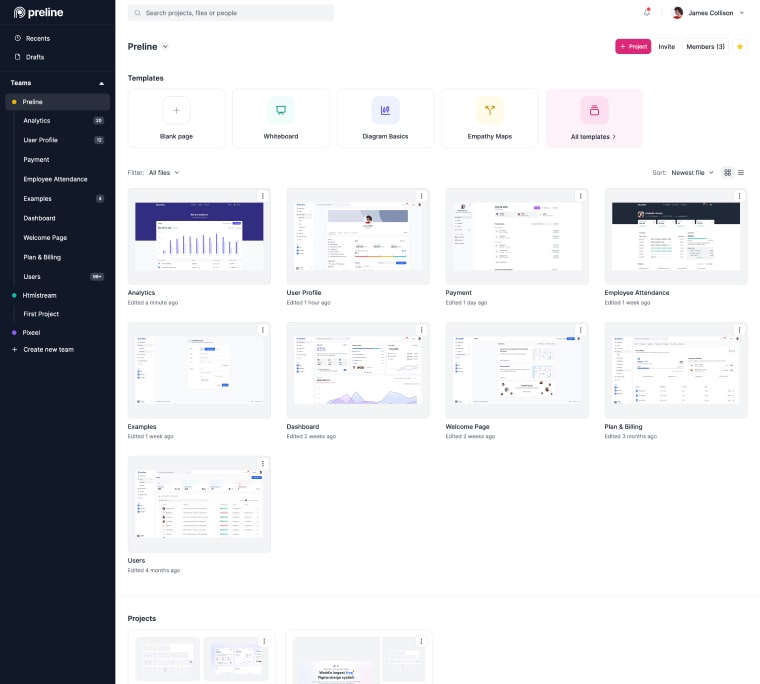The width and height of the screenshot is (760, 684).
Task: Click the Invite button
Action: [x=666, y=47]
